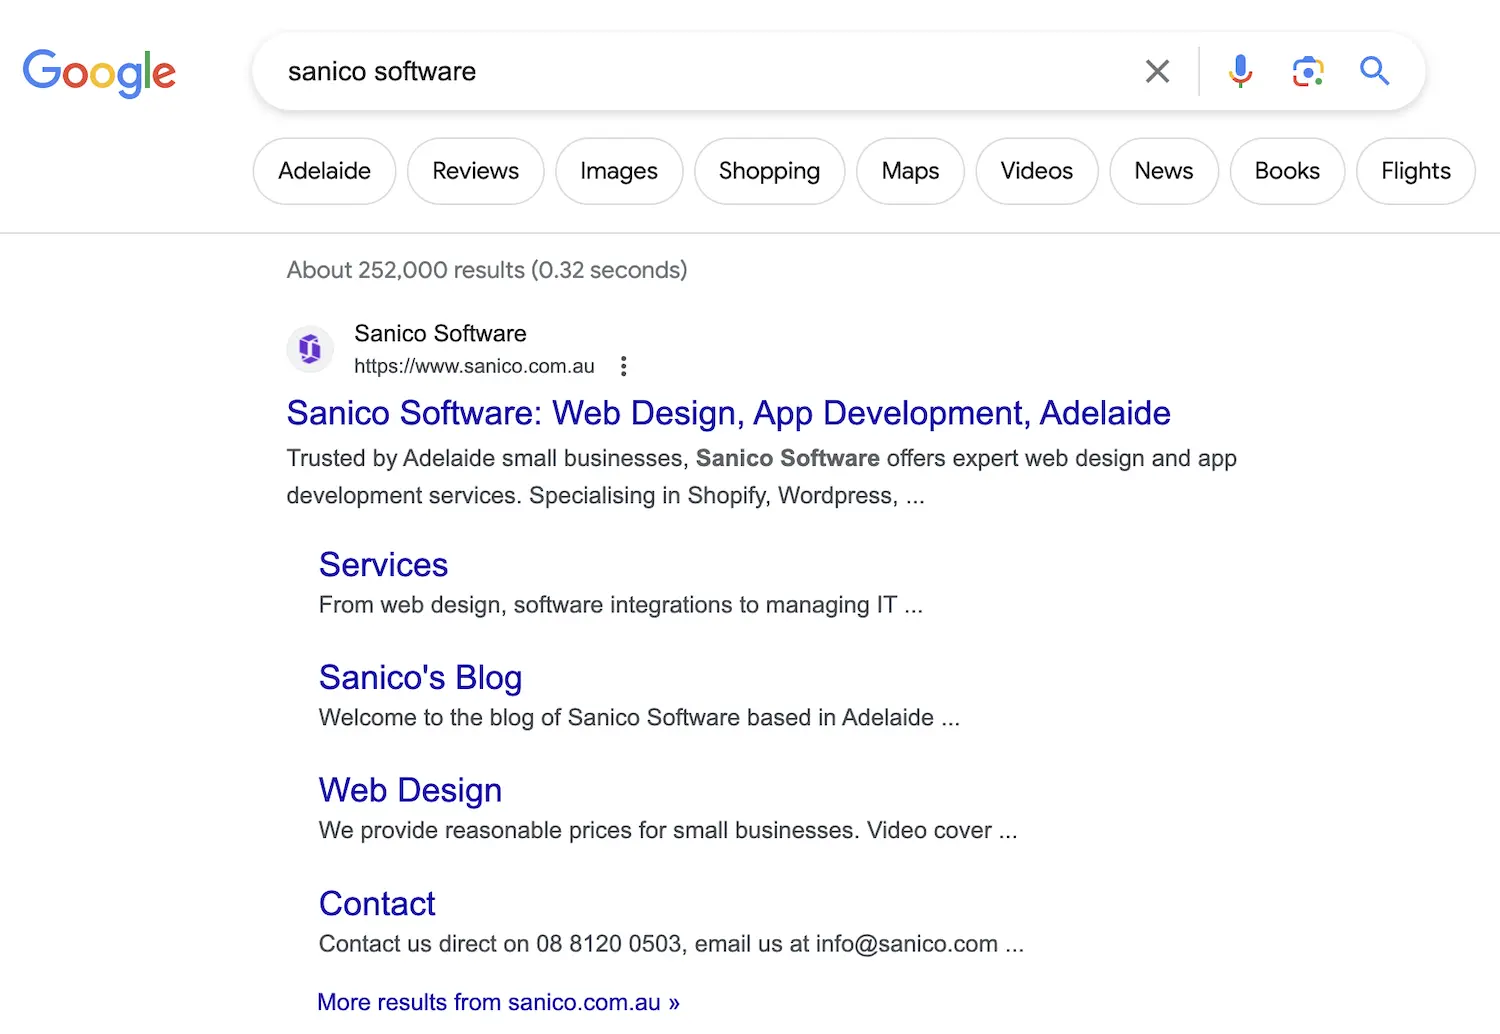Open the Web Design sitelink

pos(410,791)
